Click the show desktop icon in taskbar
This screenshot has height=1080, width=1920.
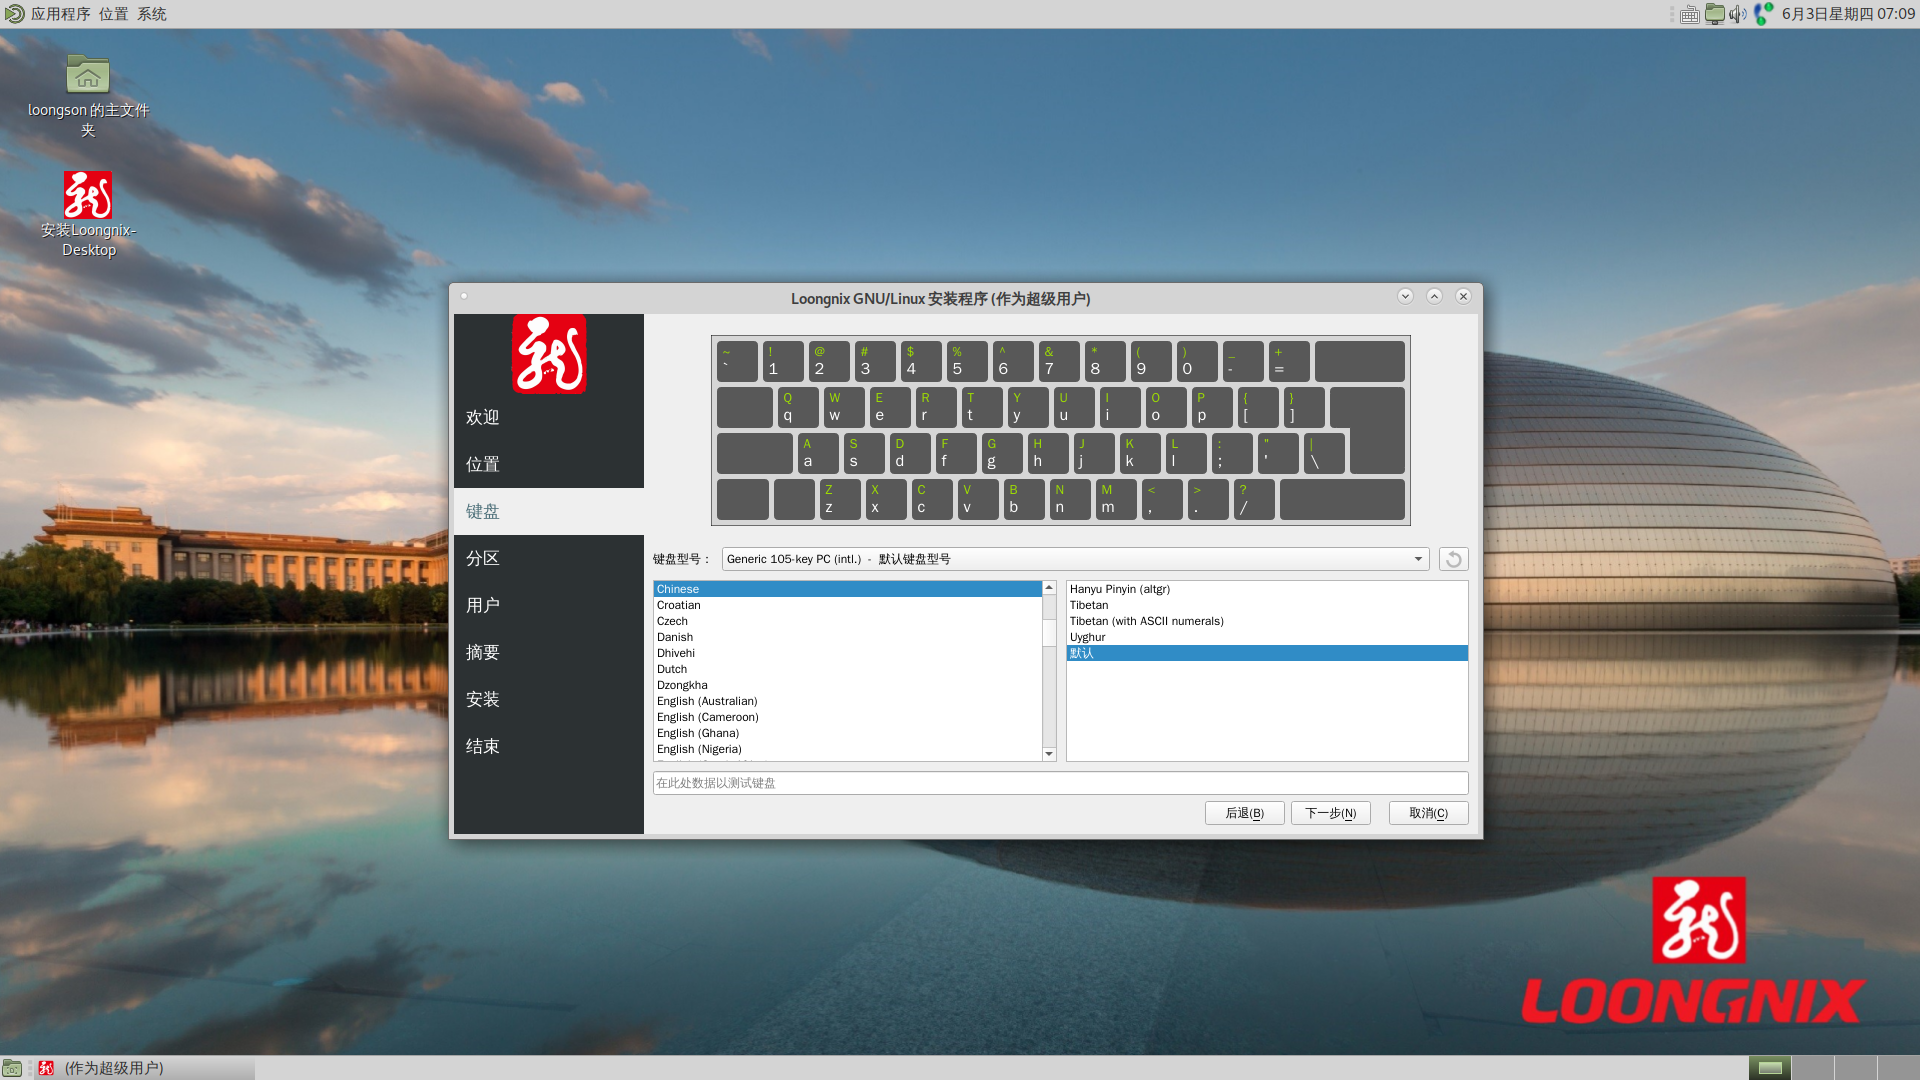coord(12,1068)
